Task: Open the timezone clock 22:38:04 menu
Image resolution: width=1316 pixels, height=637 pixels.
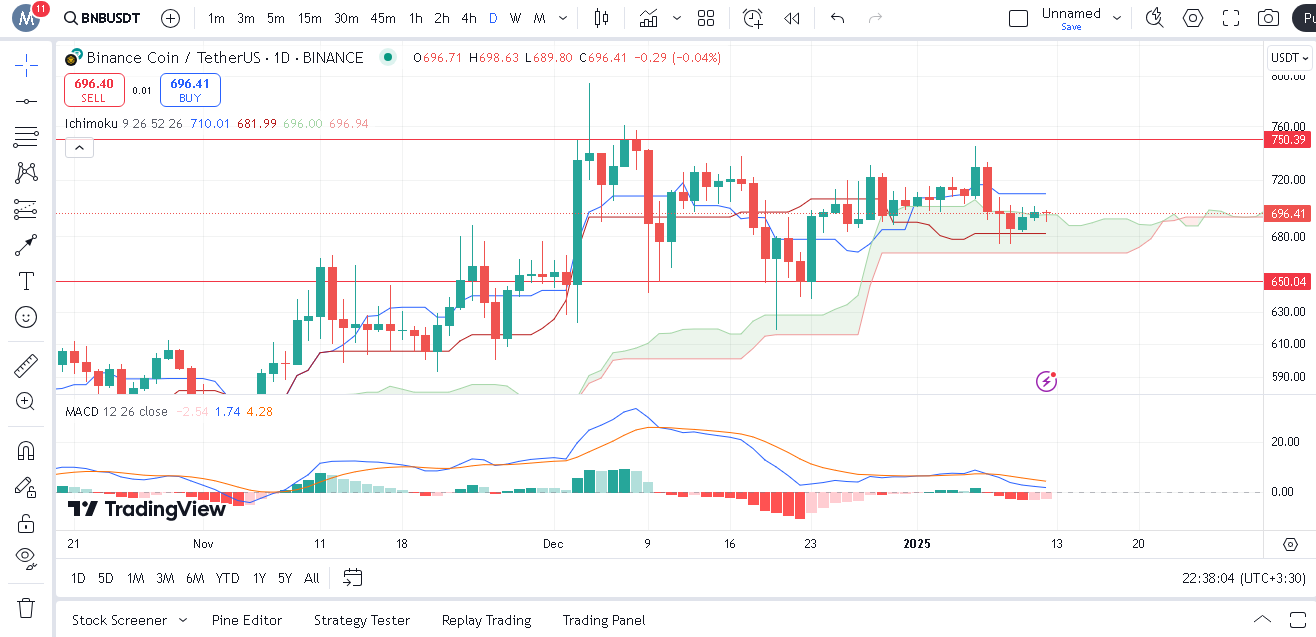Action: [1246, 578]
